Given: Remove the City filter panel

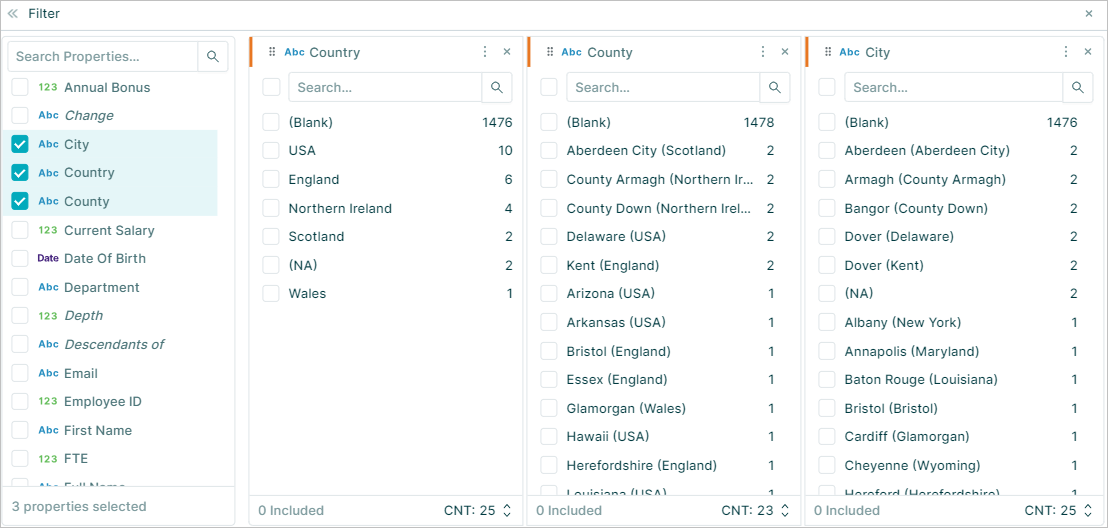Looking at the screenshot, I should 1088,52.
